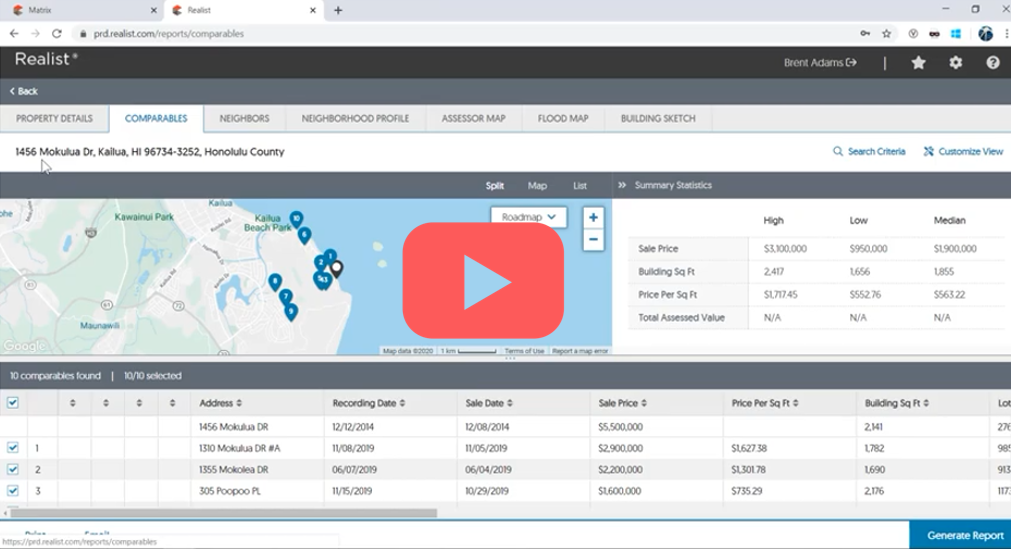Click the split pane resize handle dots

pos(510,358)
